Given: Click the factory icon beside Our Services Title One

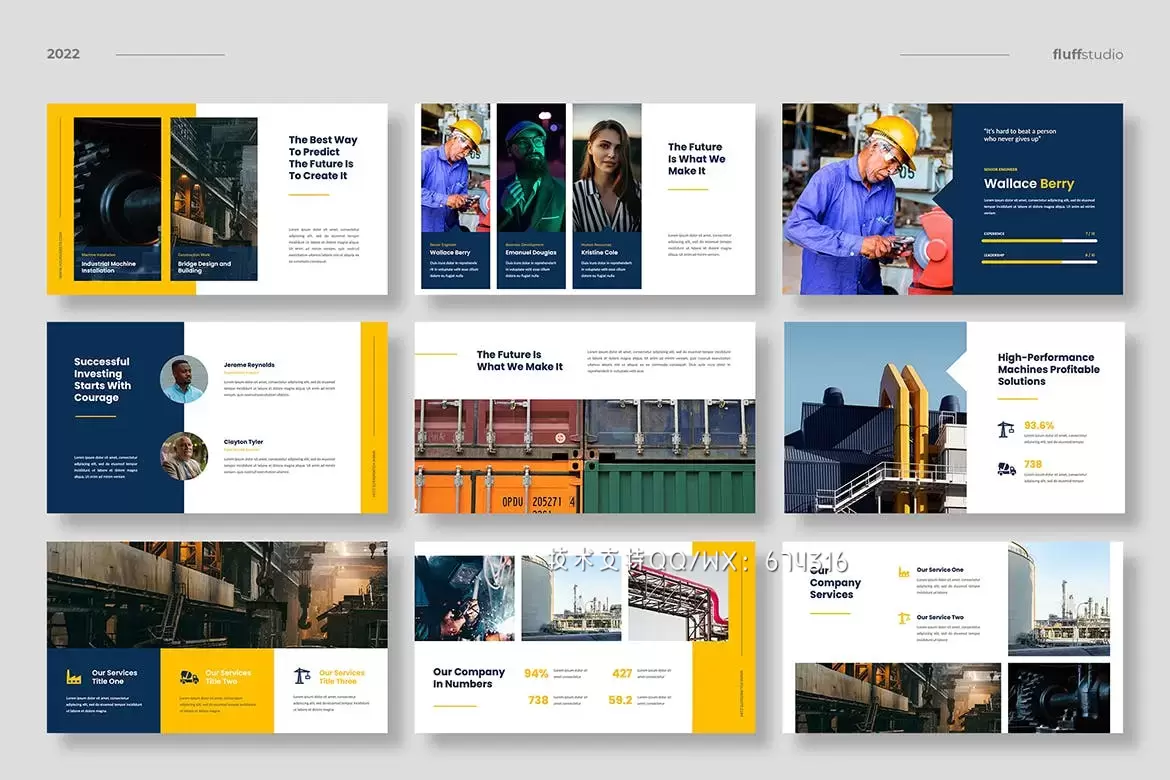Looking at the screenshot, I should 74,677.
